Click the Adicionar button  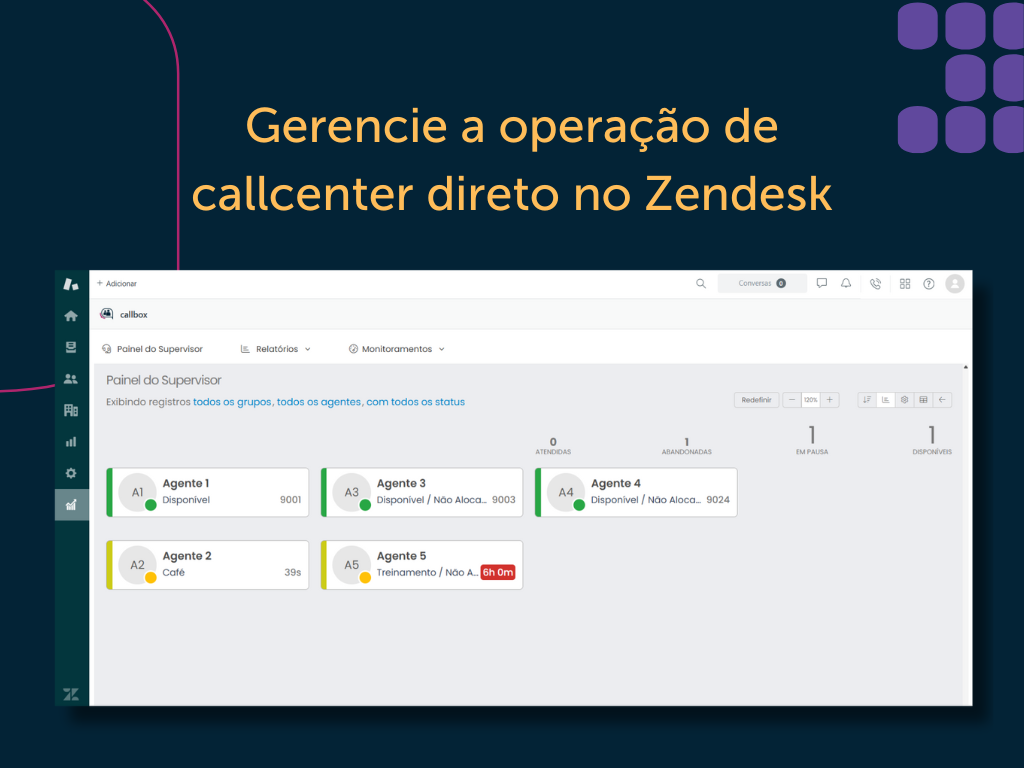pyautogui.click(x=117, y=283)
